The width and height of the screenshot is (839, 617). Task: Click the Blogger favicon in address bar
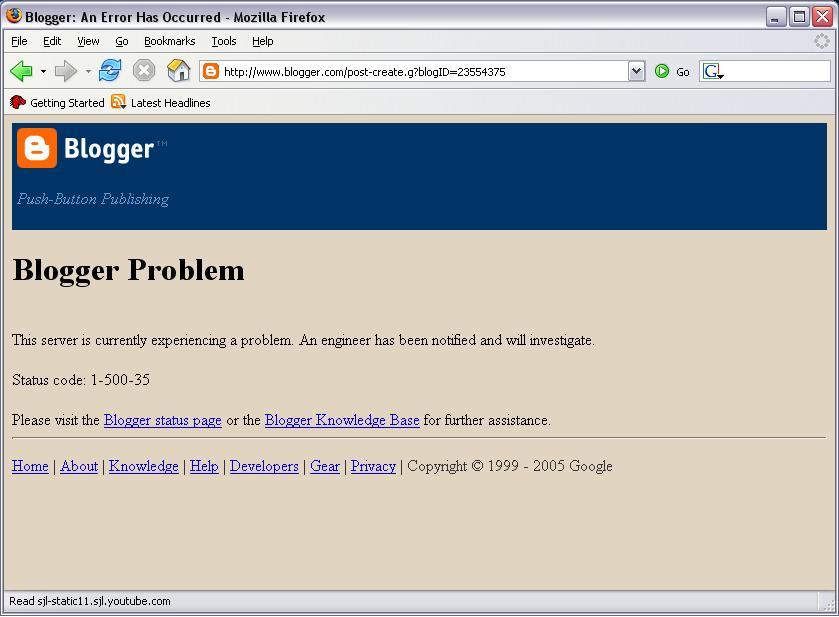[211, 71]
